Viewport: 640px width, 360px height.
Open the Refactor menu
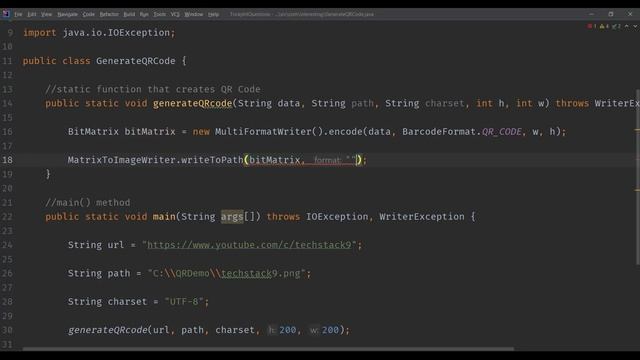109,14
